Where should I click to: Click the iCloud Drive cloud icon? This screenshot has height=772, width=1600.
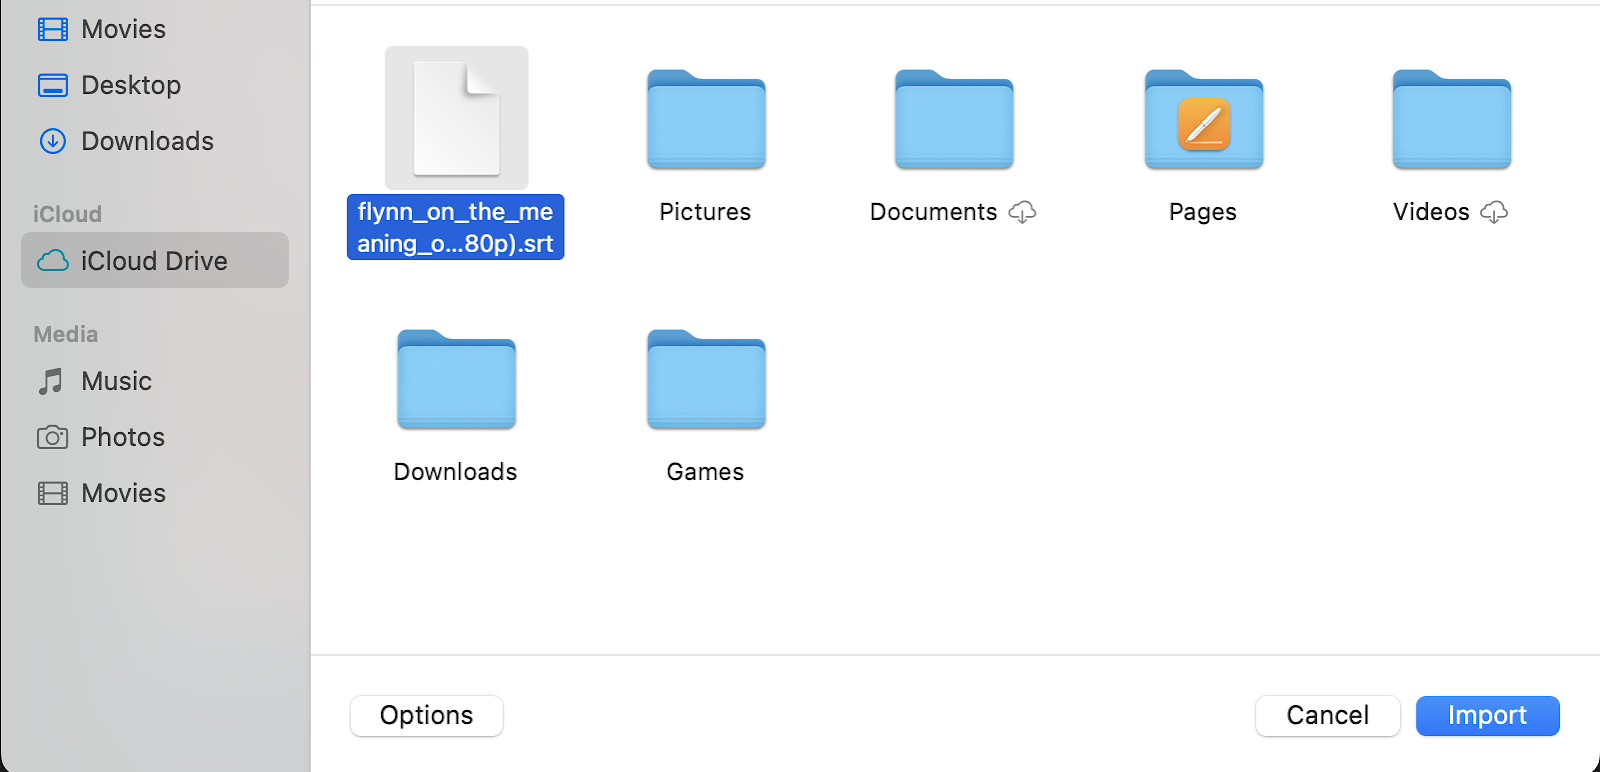point(53,261)
